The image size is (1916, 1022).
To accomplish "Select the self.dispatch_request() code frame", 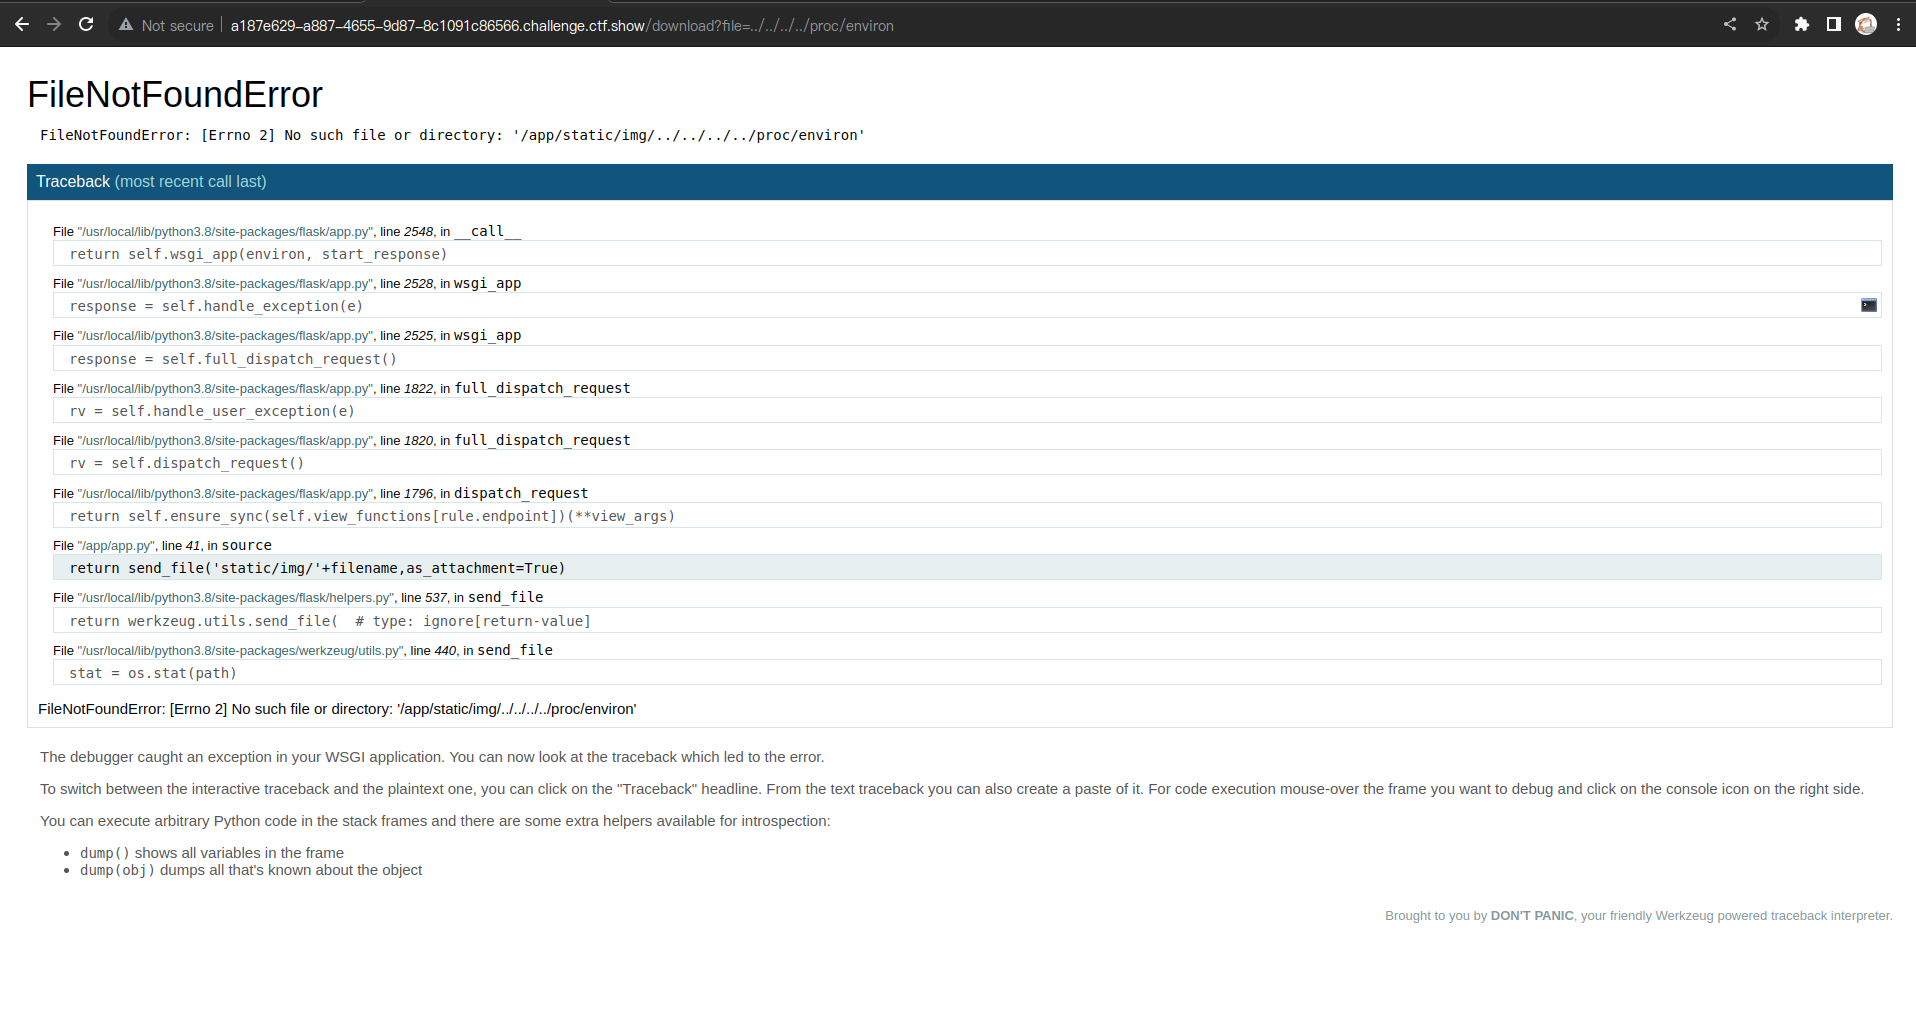I will [187, 463].
